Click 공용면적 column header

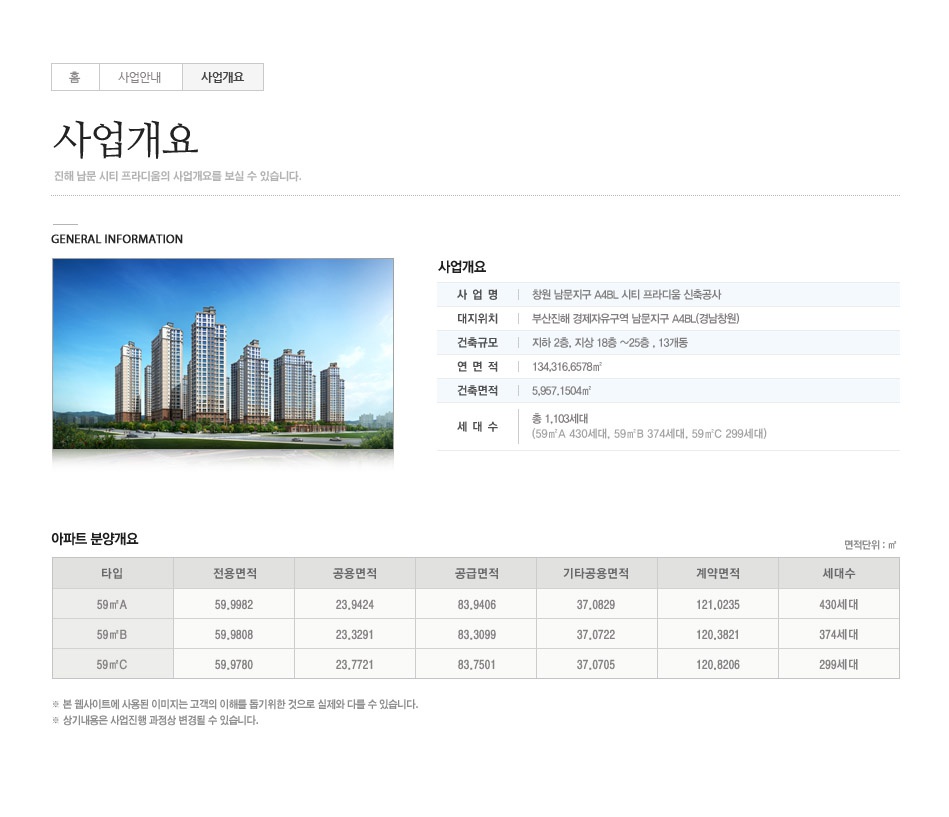355,573
